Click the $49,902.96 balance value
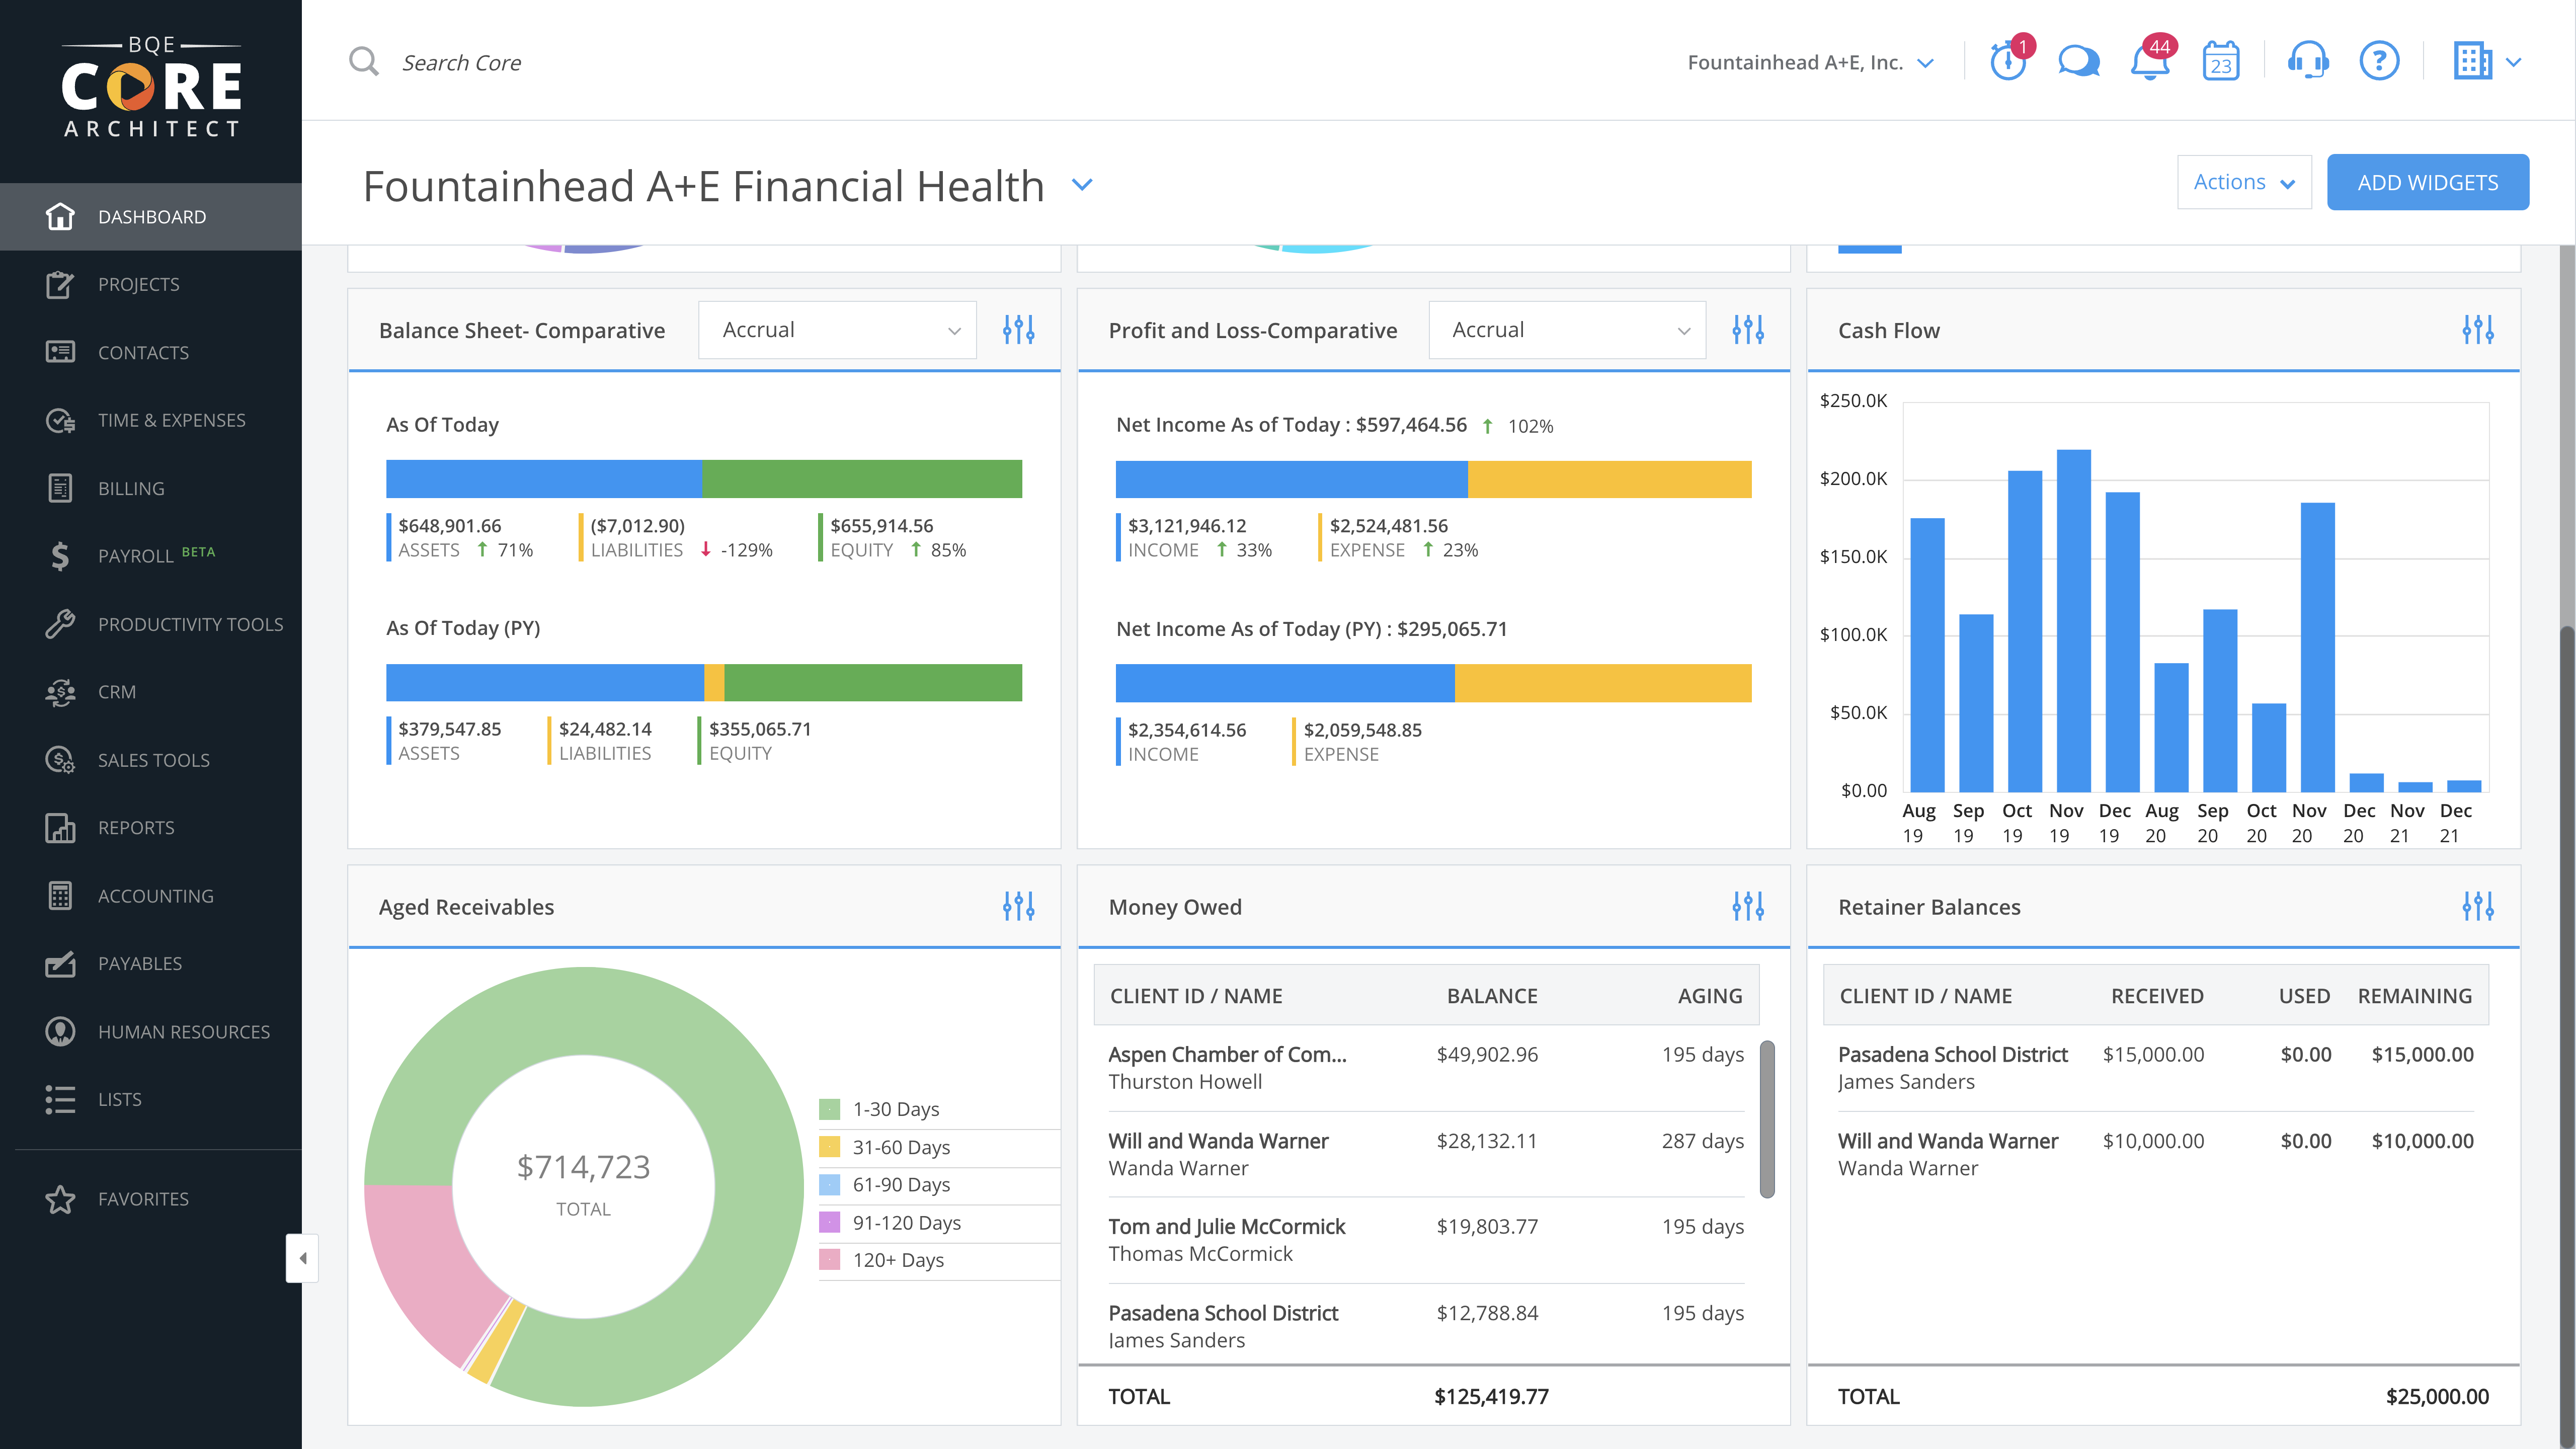This screenshot has width=2576, height=1449. pyautogui.click(x=1487, y=1054)
